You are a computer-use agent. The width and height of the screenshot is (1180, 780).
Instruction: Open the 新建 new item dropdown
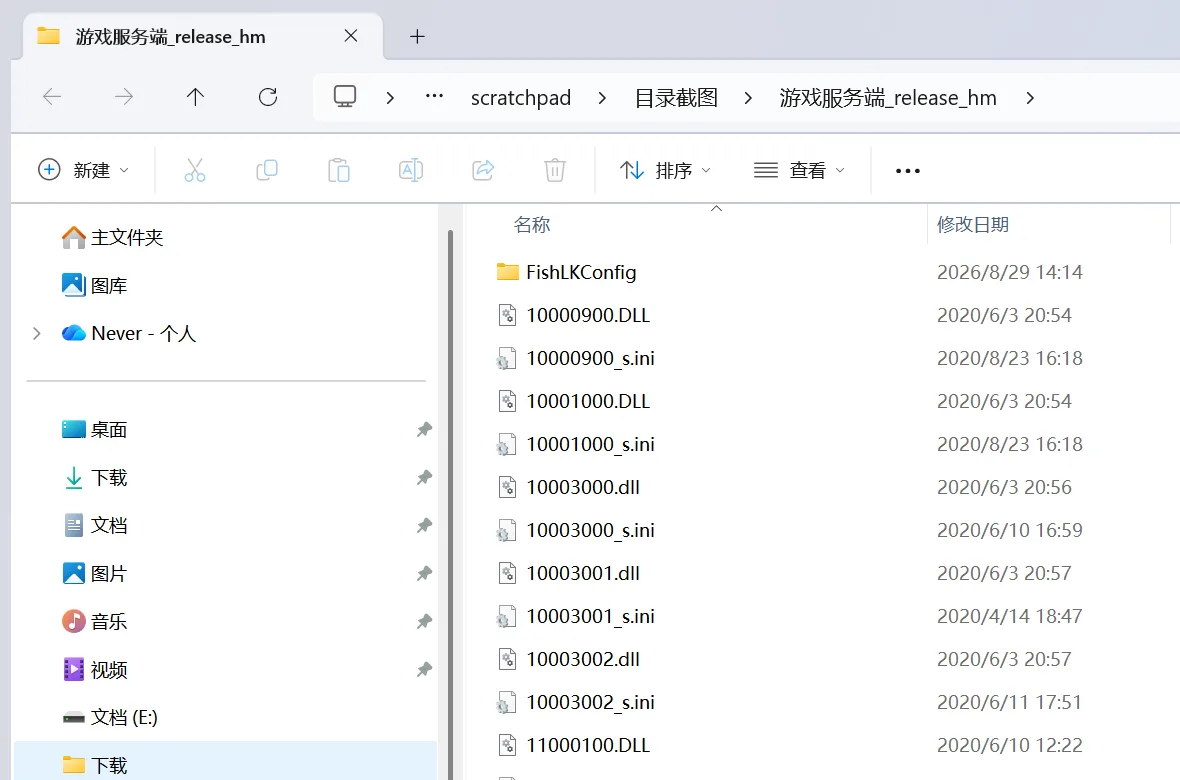[83, 170]
